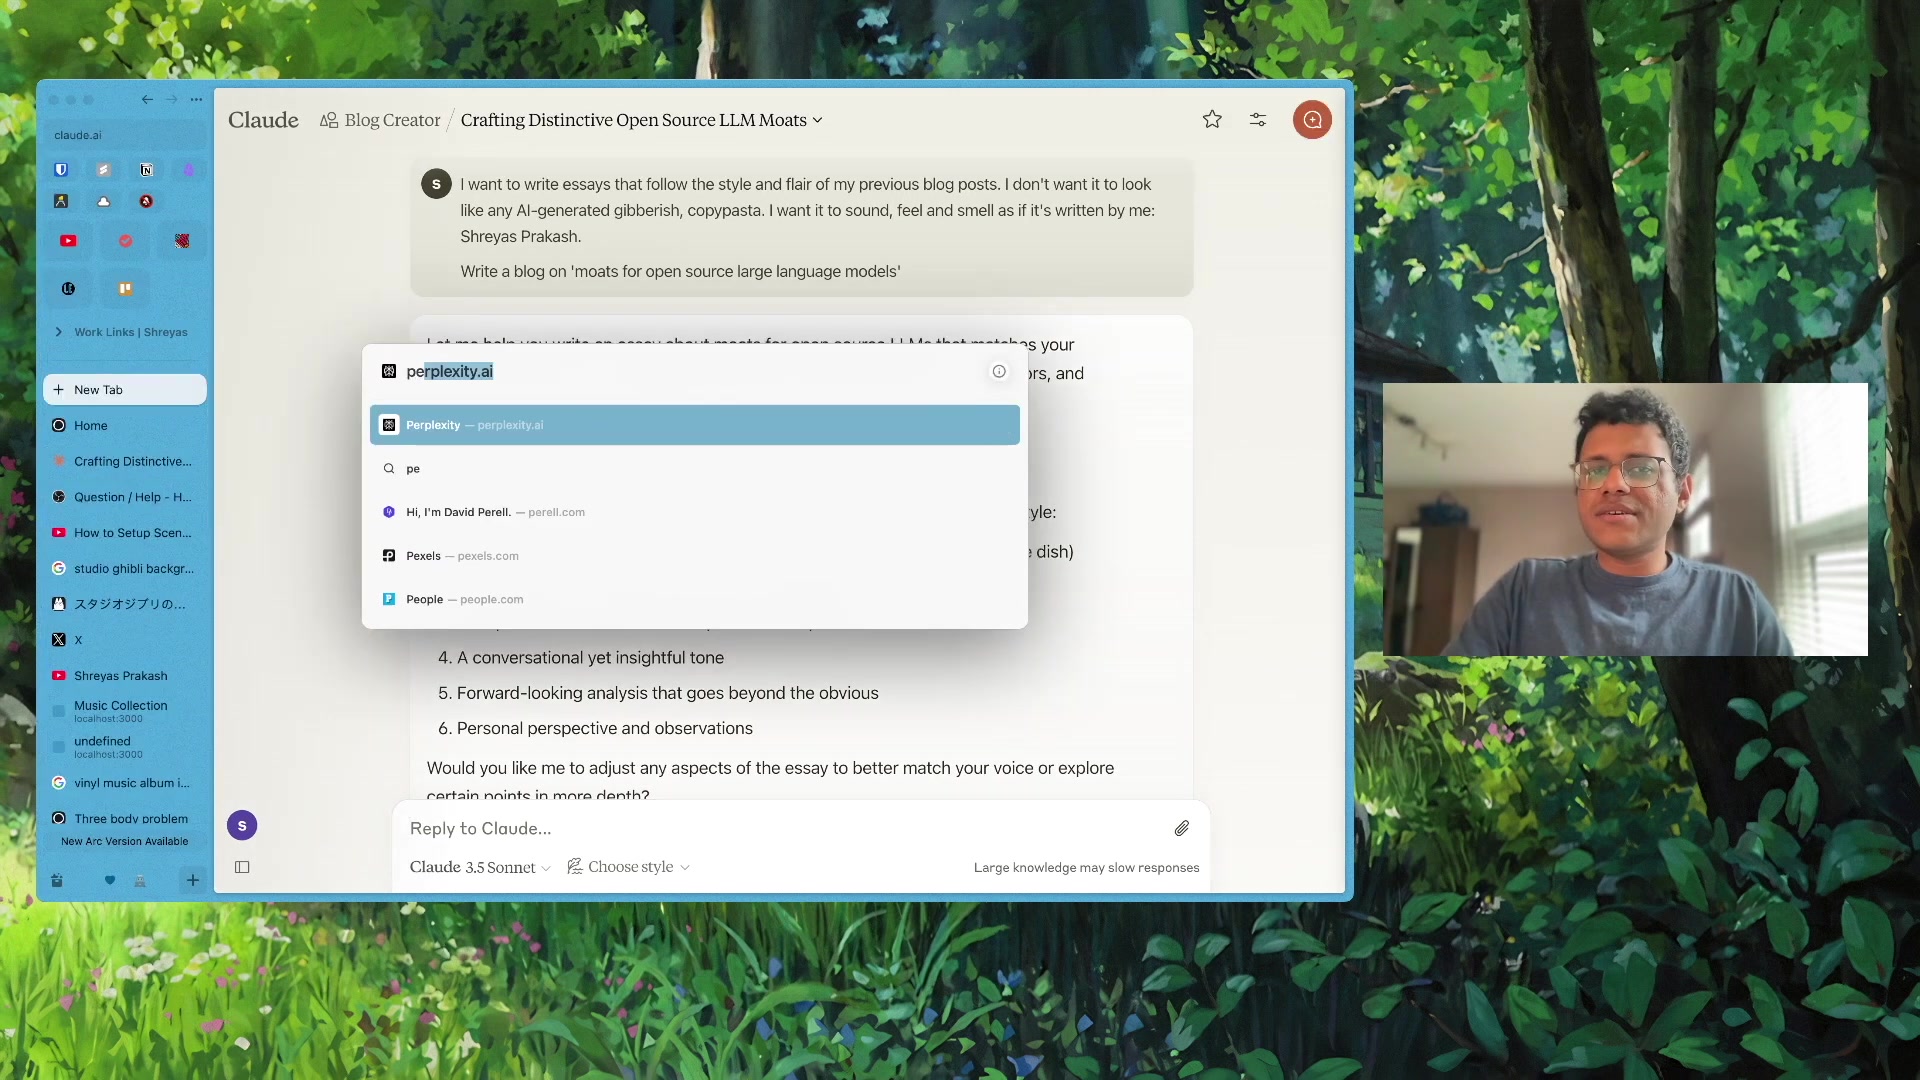Image resolution: width=1920 pixels, height=1080 pixels.
Task: Go back with the Arc back arrow
Action: [x=147, y=99]
